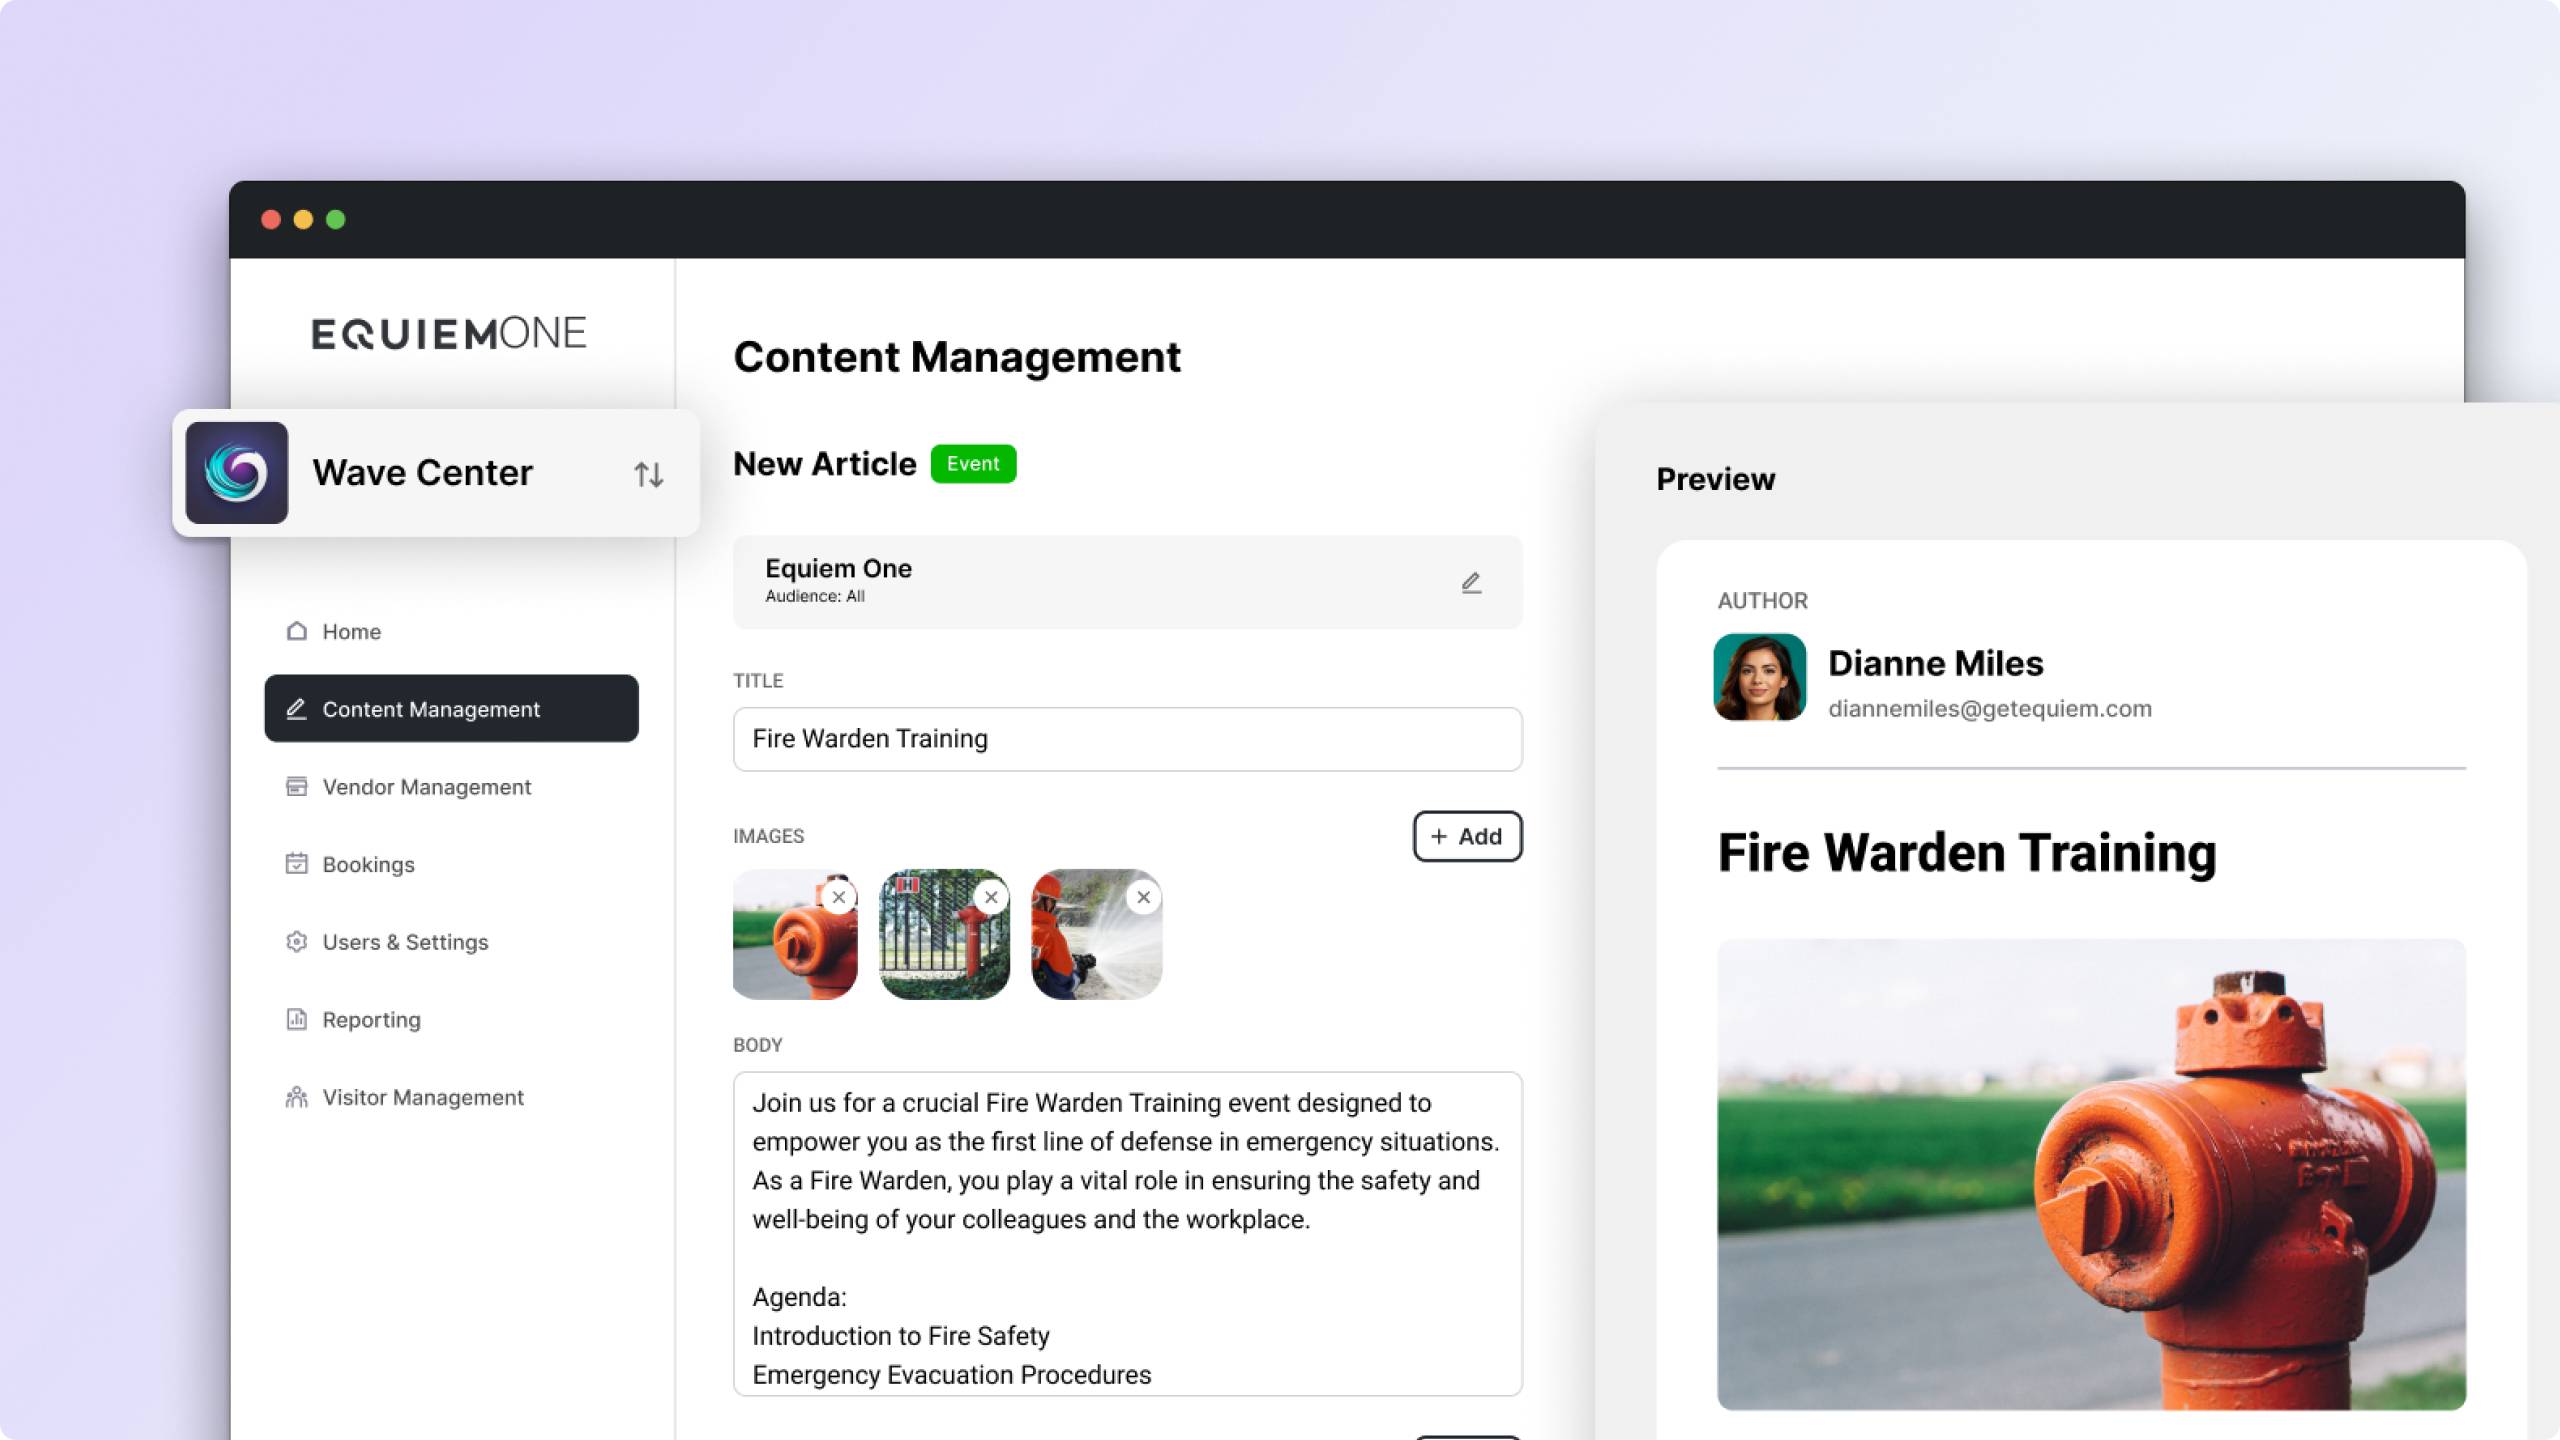This screenshot has height=1440, width=2560.
Task: Open Visitor Management section
Action: [x=451, y=1097]
